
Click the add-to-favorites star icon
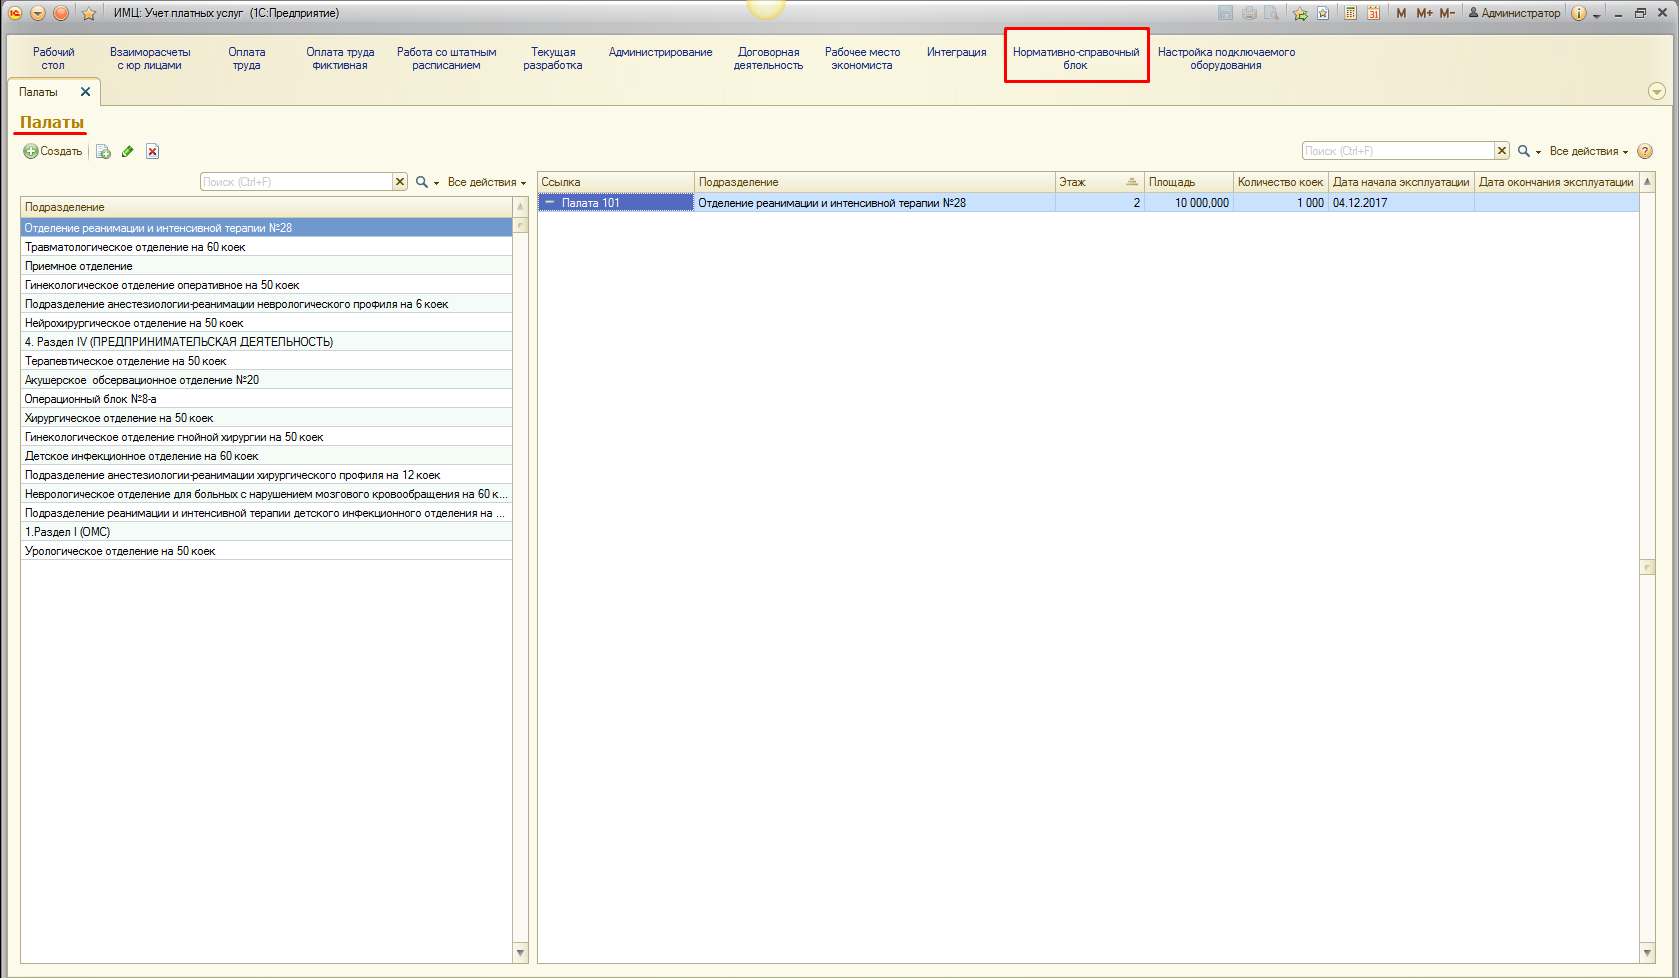1300,13
